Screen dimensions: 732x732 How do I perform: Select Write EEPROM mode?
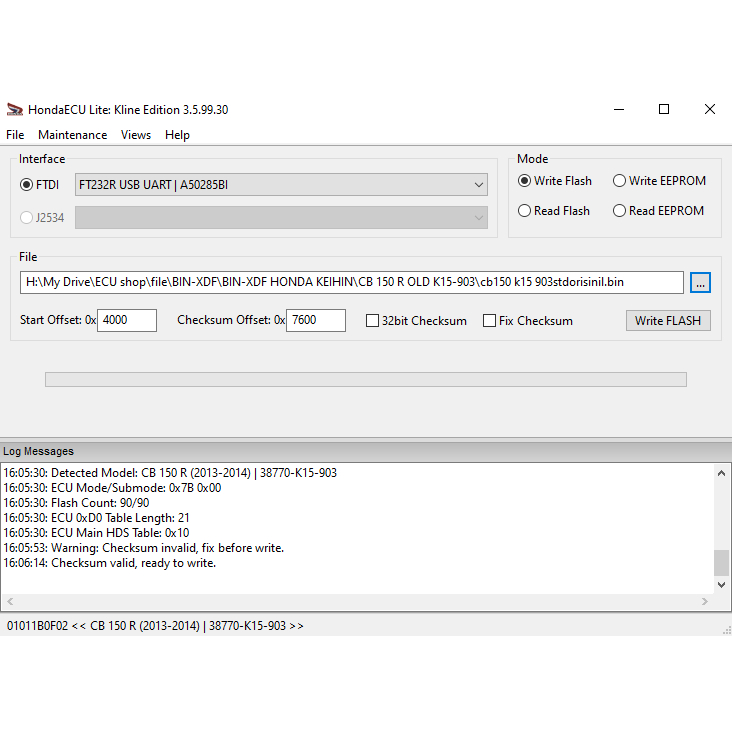coord(620,181)
